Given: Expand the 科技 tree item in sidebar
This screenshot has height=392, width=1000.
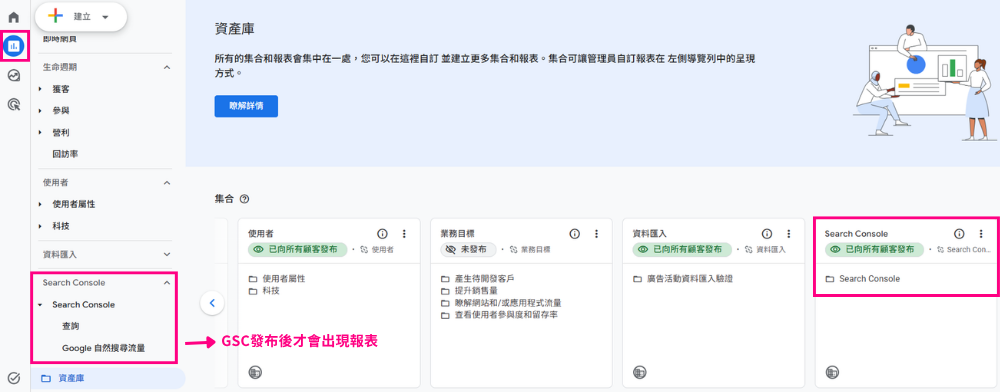Looking at the screenshot, I should click(40, 226).
